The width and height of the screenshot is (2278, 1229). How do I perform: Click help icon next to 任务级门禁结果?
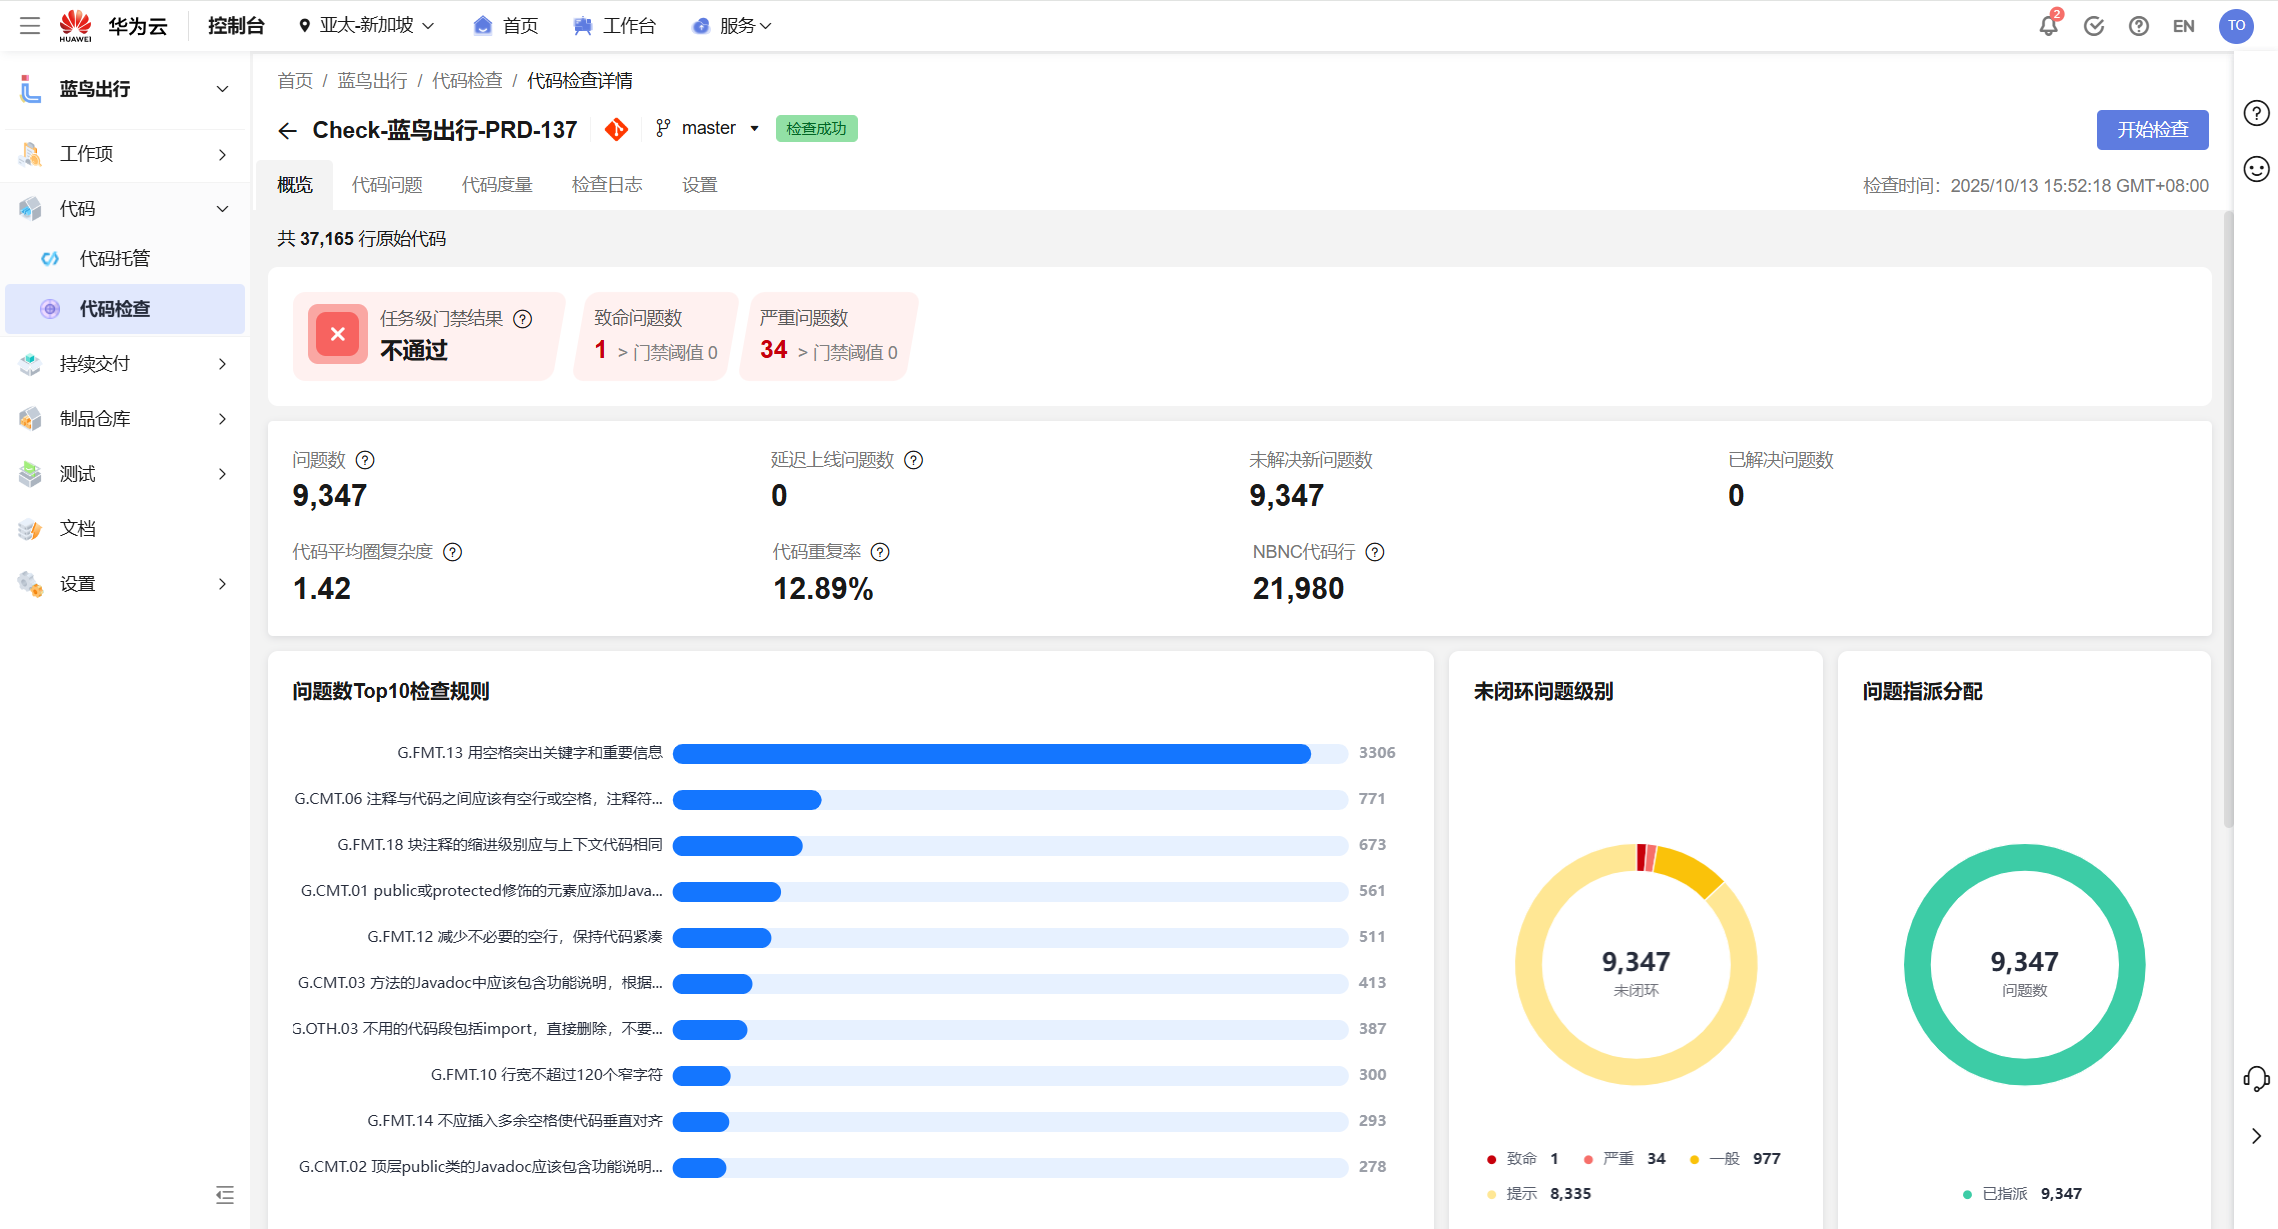pyautogui.click(x=523, y=319)
